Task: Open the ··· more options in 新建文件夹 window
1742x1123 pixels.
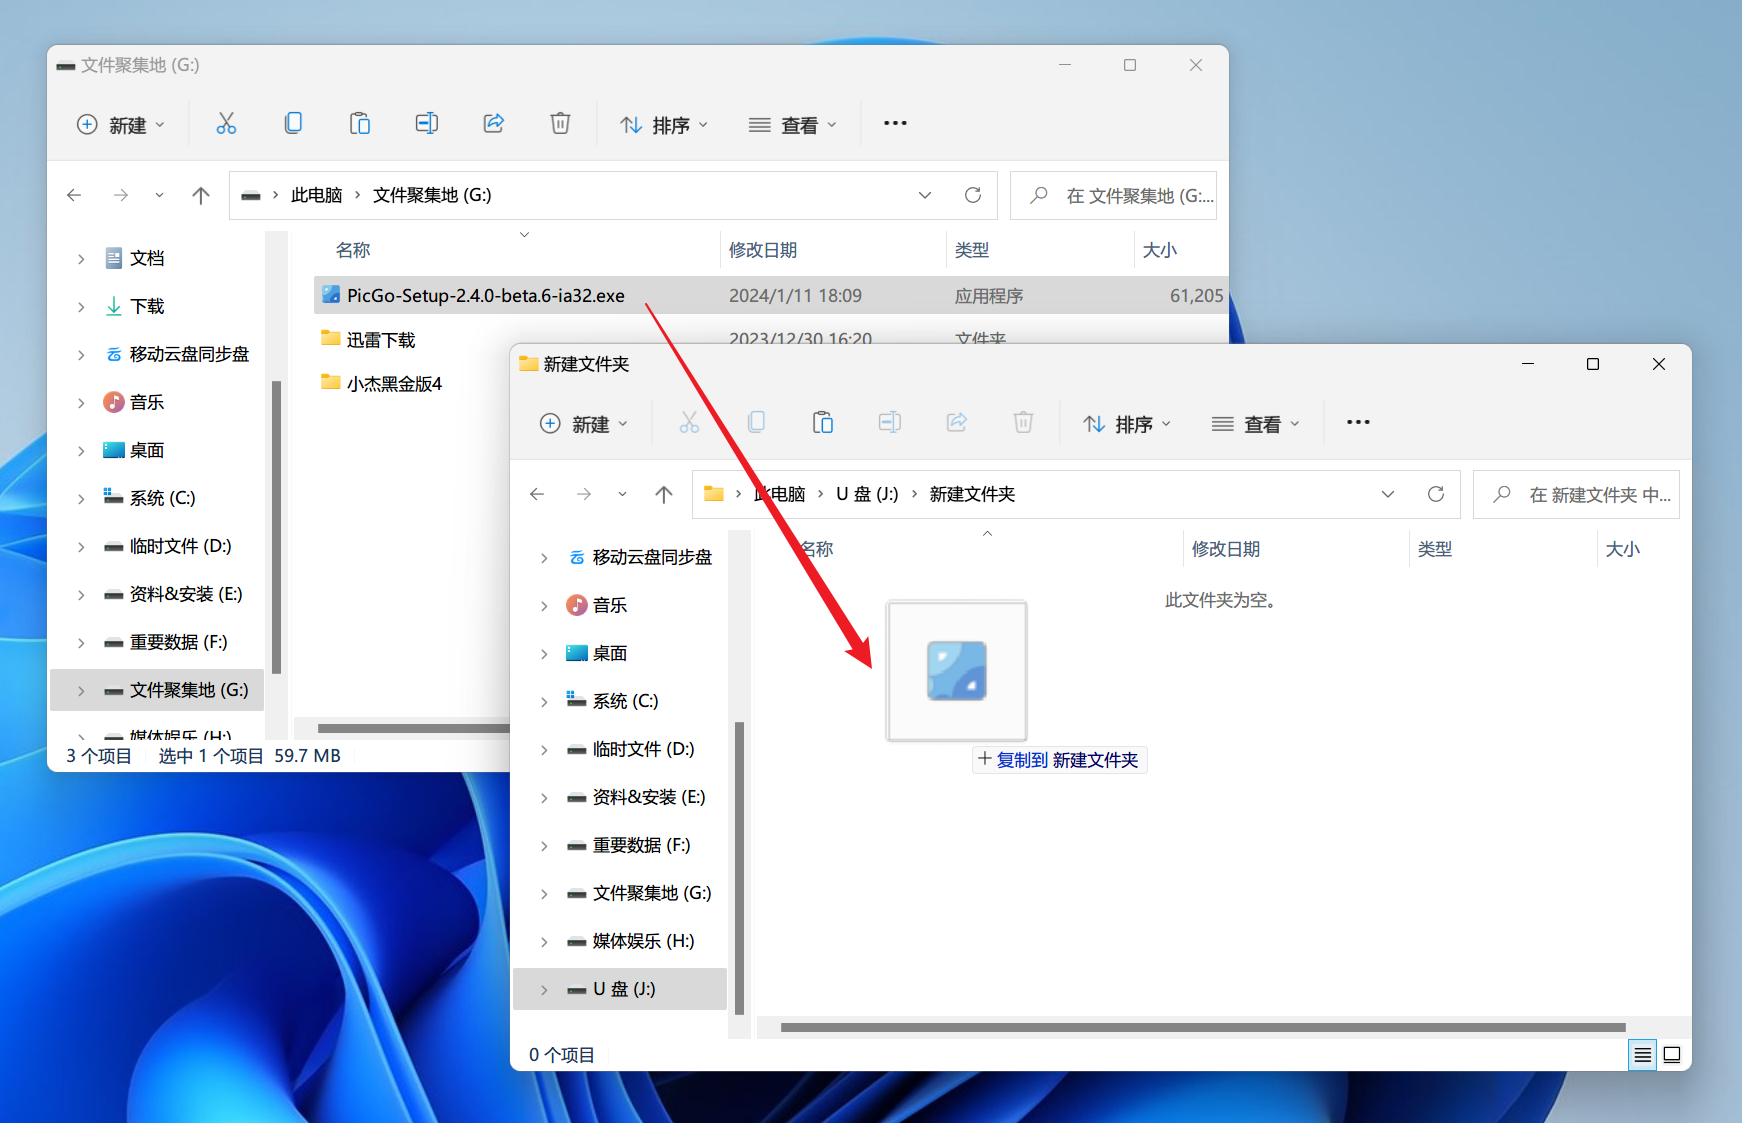Action: 1358,423
